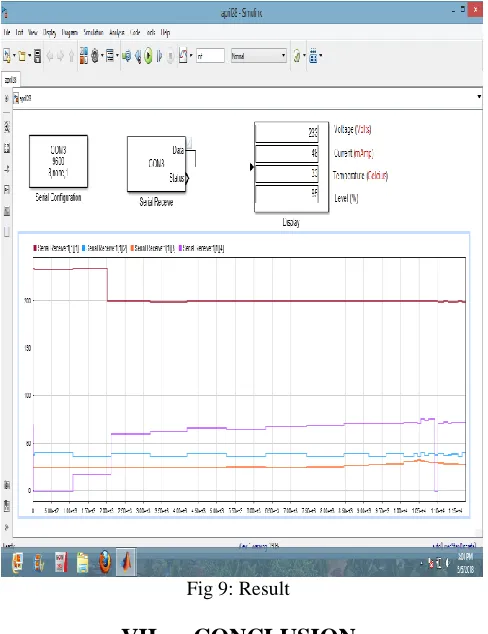Viewport: 488px width, 634px height.
Task: Select the Serial Receive block
Action: tap(156, 164)
